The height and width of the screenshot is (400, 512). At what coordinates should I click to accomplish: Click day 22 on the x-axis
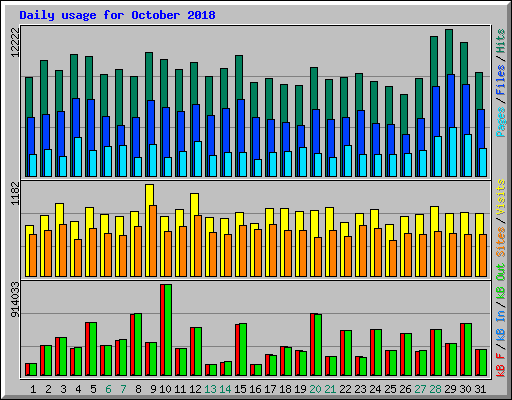point(345,389)
